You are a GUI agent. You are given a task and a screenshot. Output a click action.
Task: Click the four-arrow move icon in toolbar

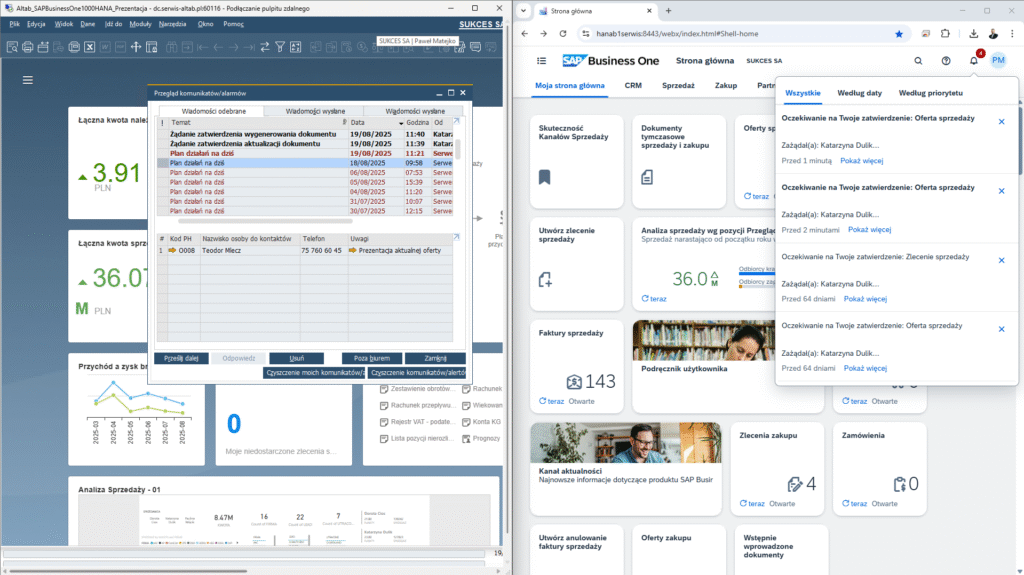click(136, 47)
